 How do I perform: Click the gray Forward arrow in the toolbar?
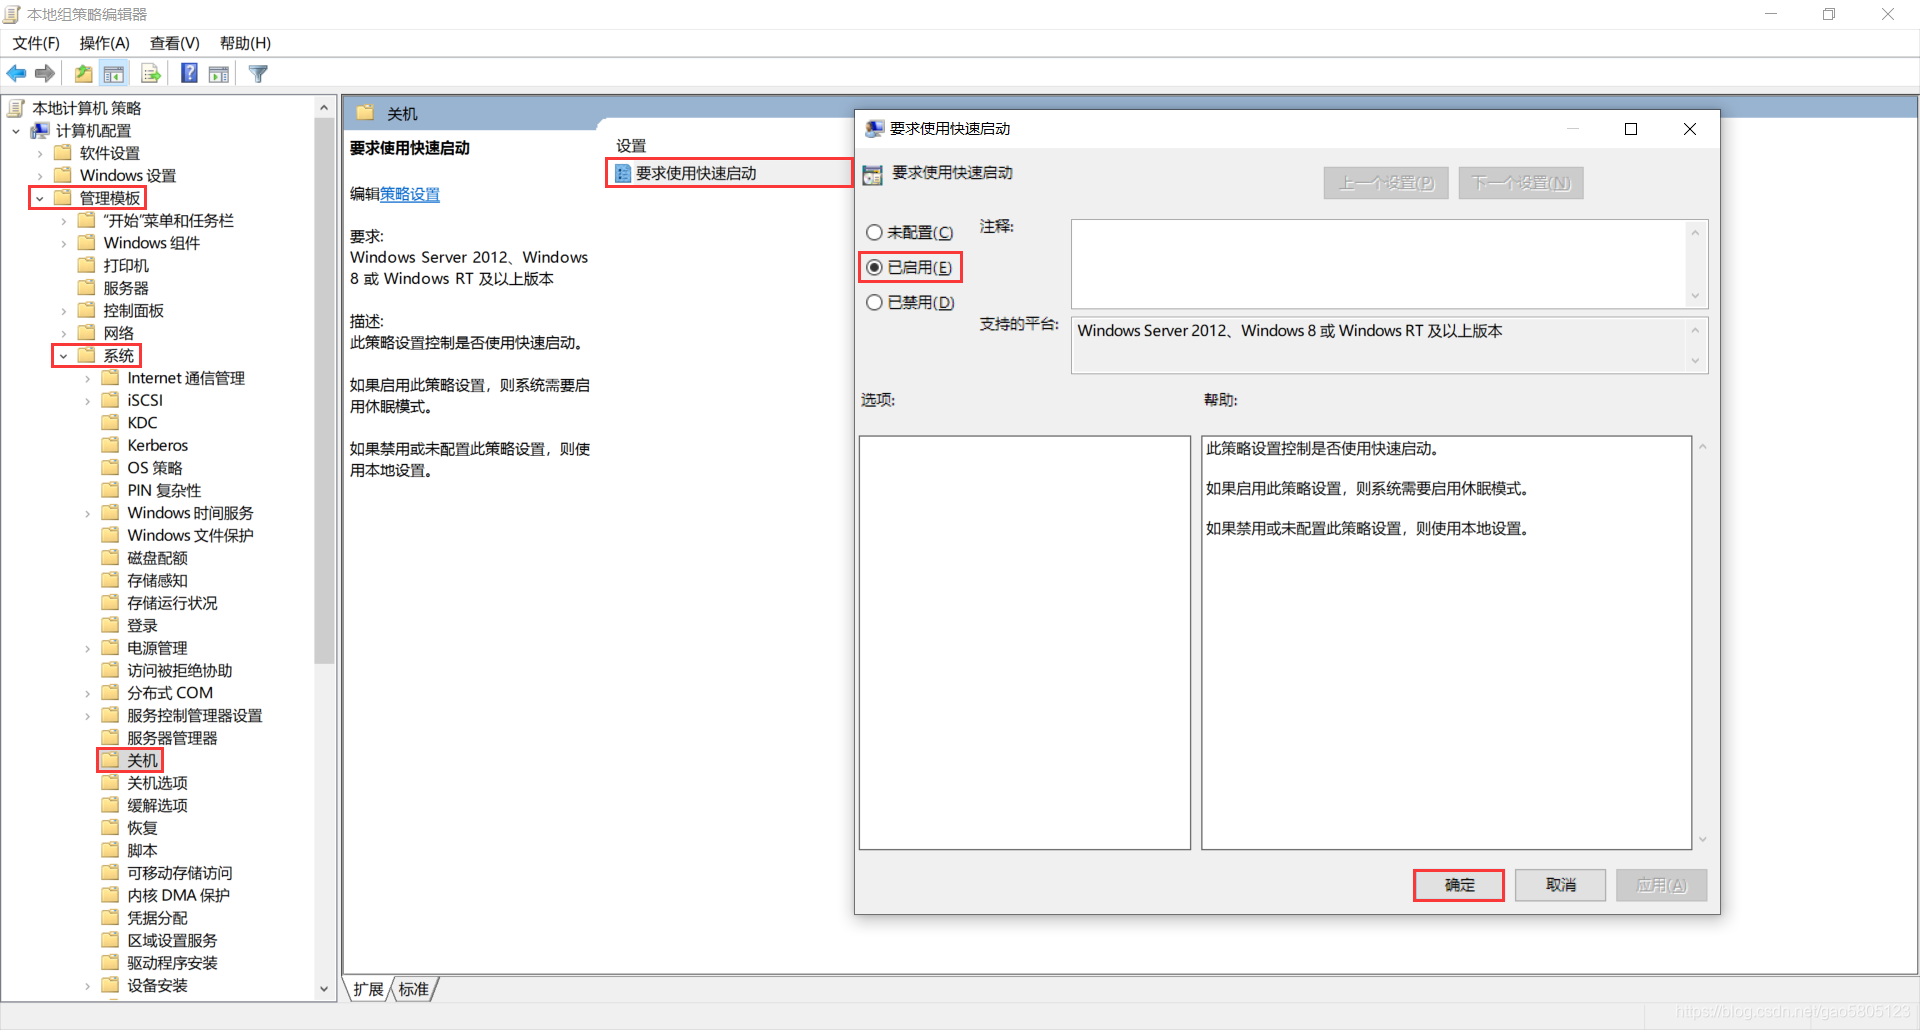click(x=45, y=73)
